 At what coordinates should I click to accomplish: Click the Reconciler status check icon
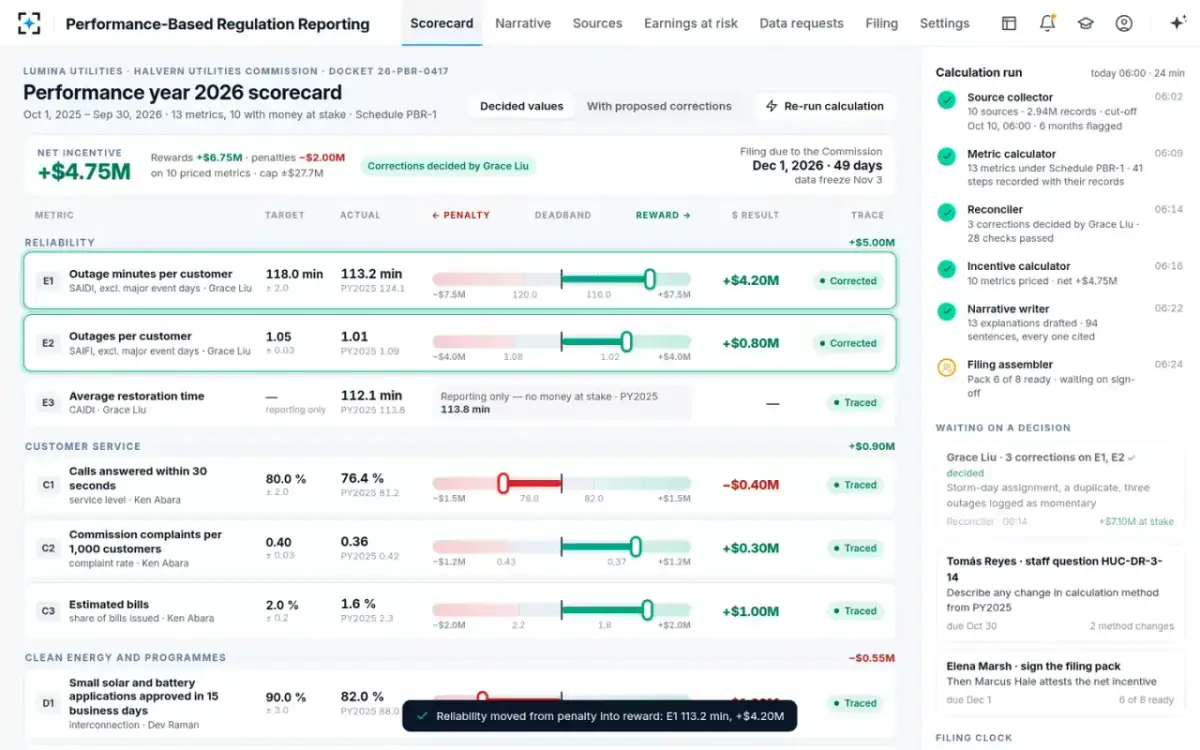pos(946,211)
